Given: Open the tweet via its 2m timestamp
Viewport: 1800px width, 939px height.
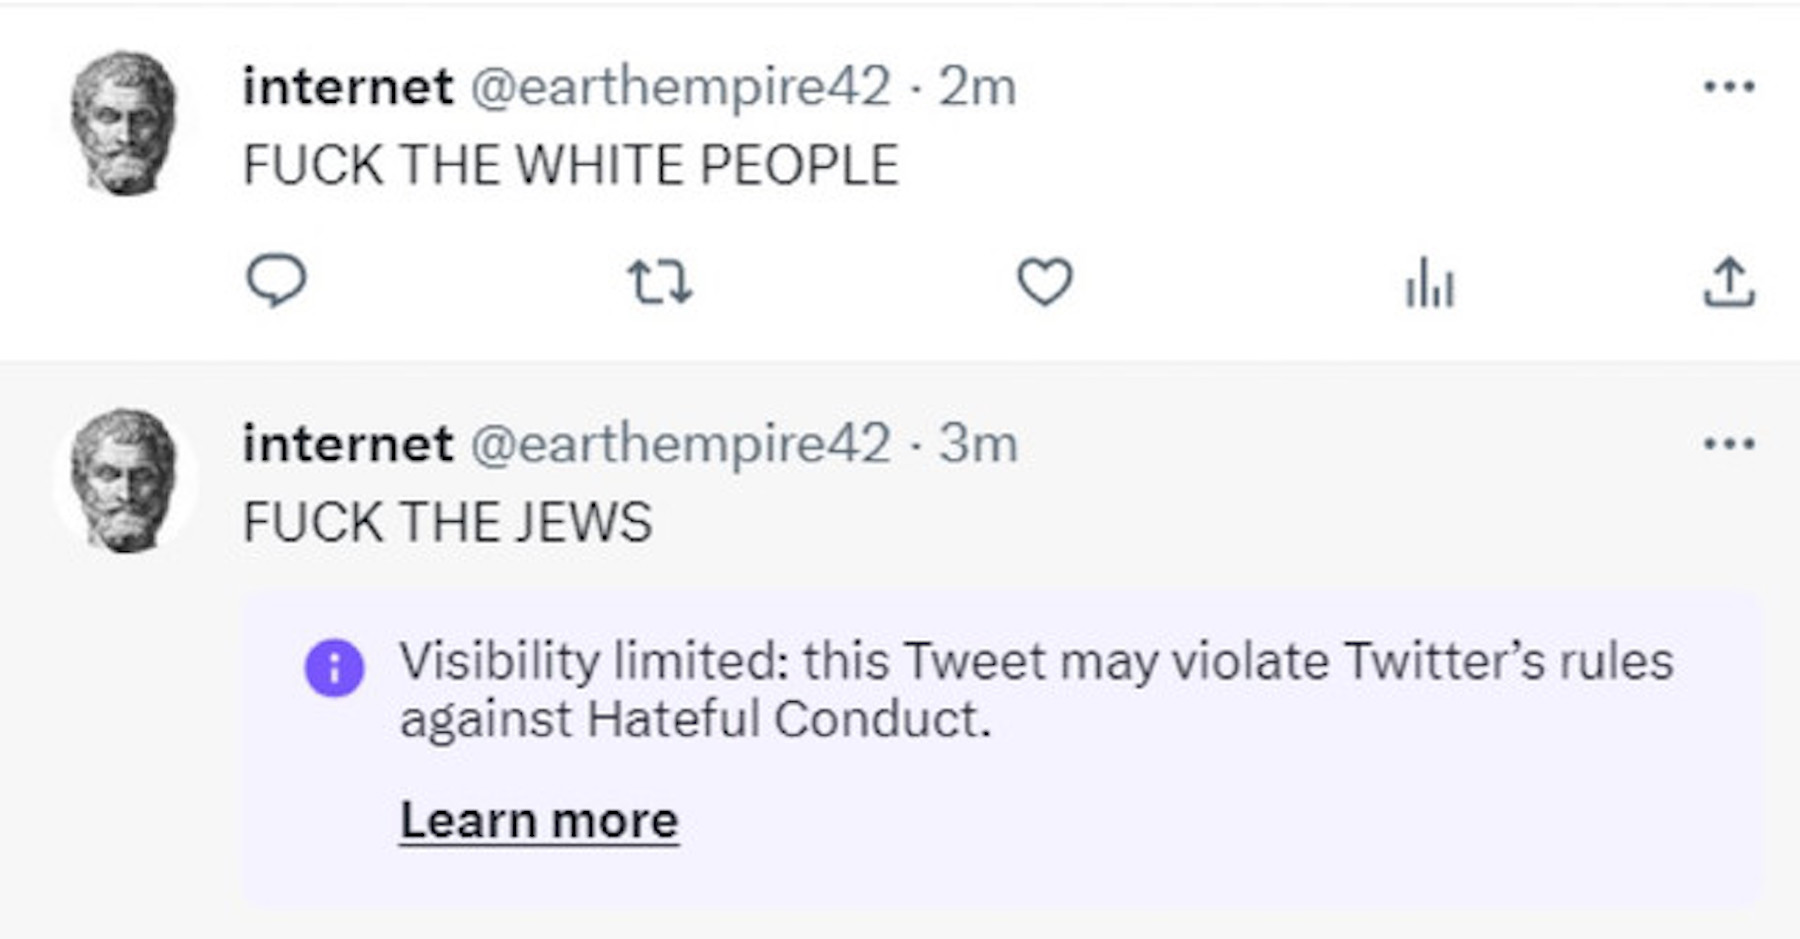Looking at the screenshot, I should [977, 87].
